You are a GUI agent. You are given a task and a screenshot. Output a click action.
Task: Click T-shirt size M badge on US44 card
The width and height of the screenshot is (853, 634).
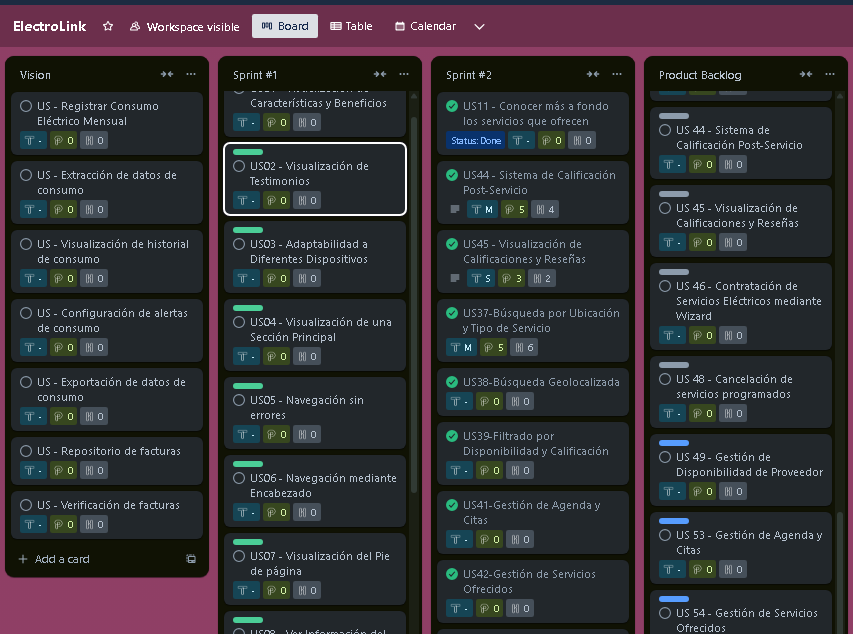click(x=482, y=210)
